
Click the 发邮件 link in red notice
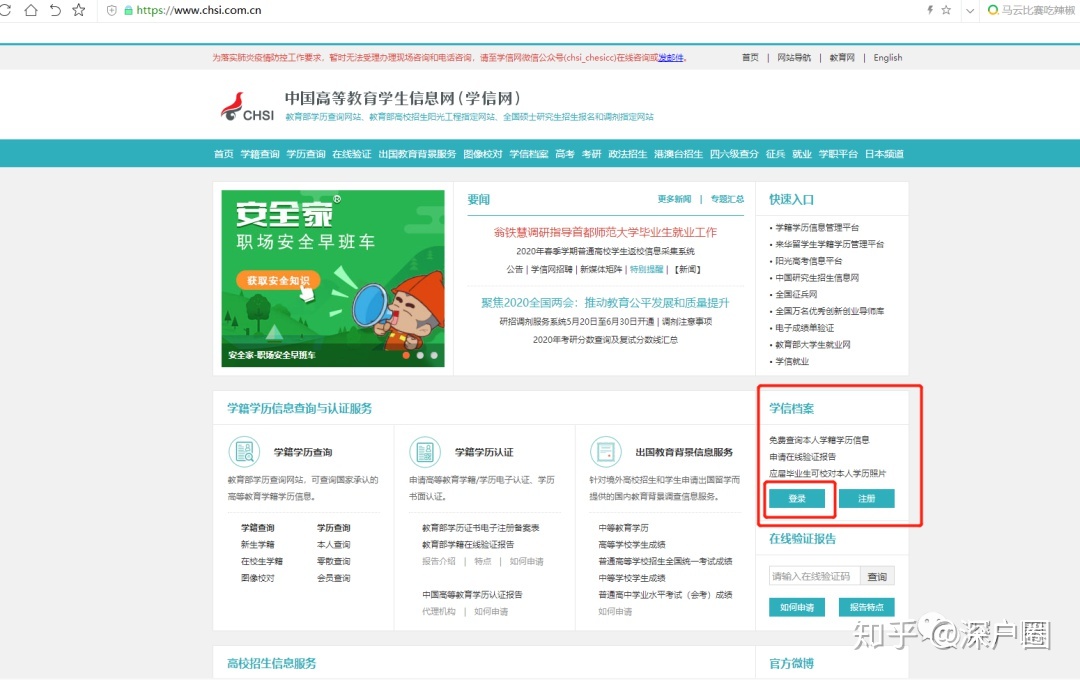coord(671,58)
